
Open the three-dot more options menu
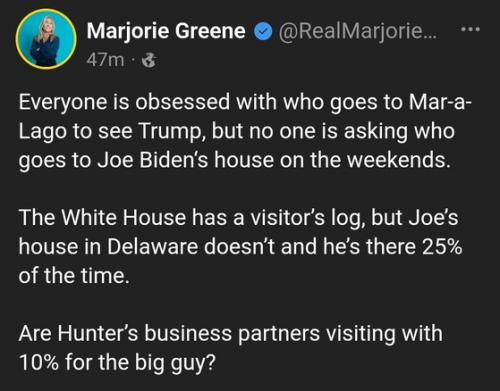(x=470, y=30)
